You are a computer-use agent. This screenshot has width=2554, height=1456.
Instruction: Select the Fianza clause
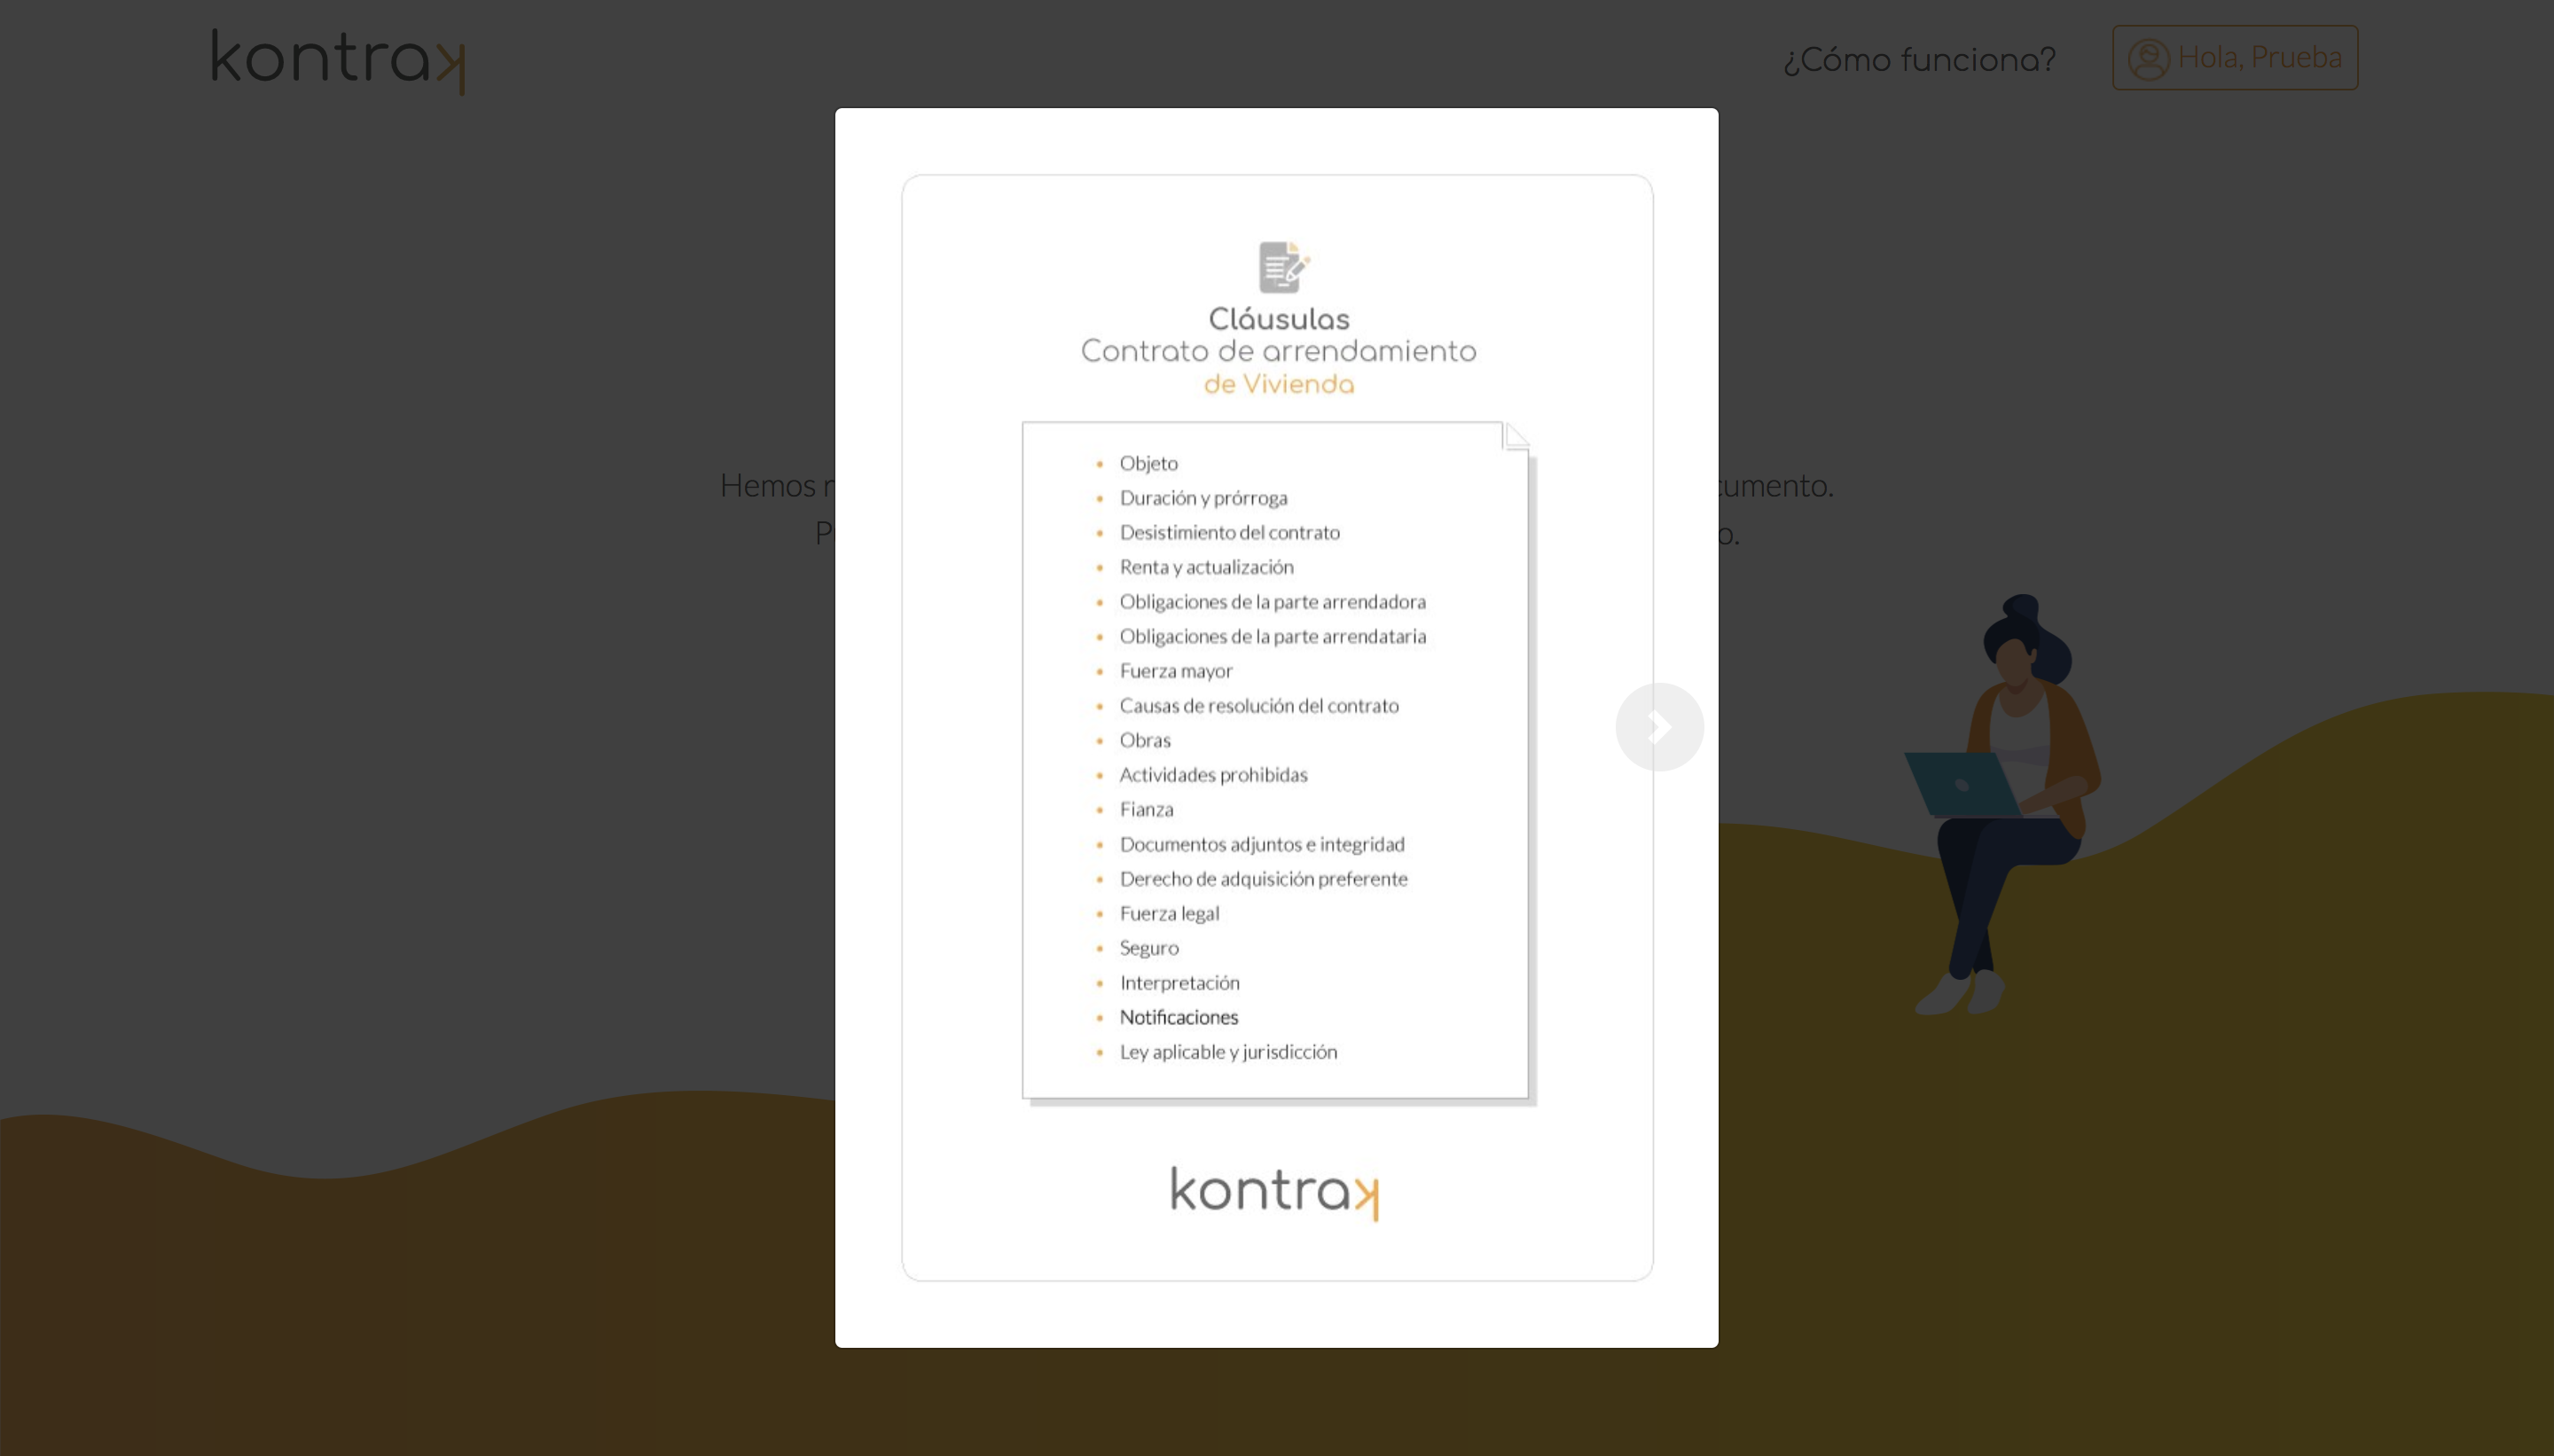pos(1146,809)
